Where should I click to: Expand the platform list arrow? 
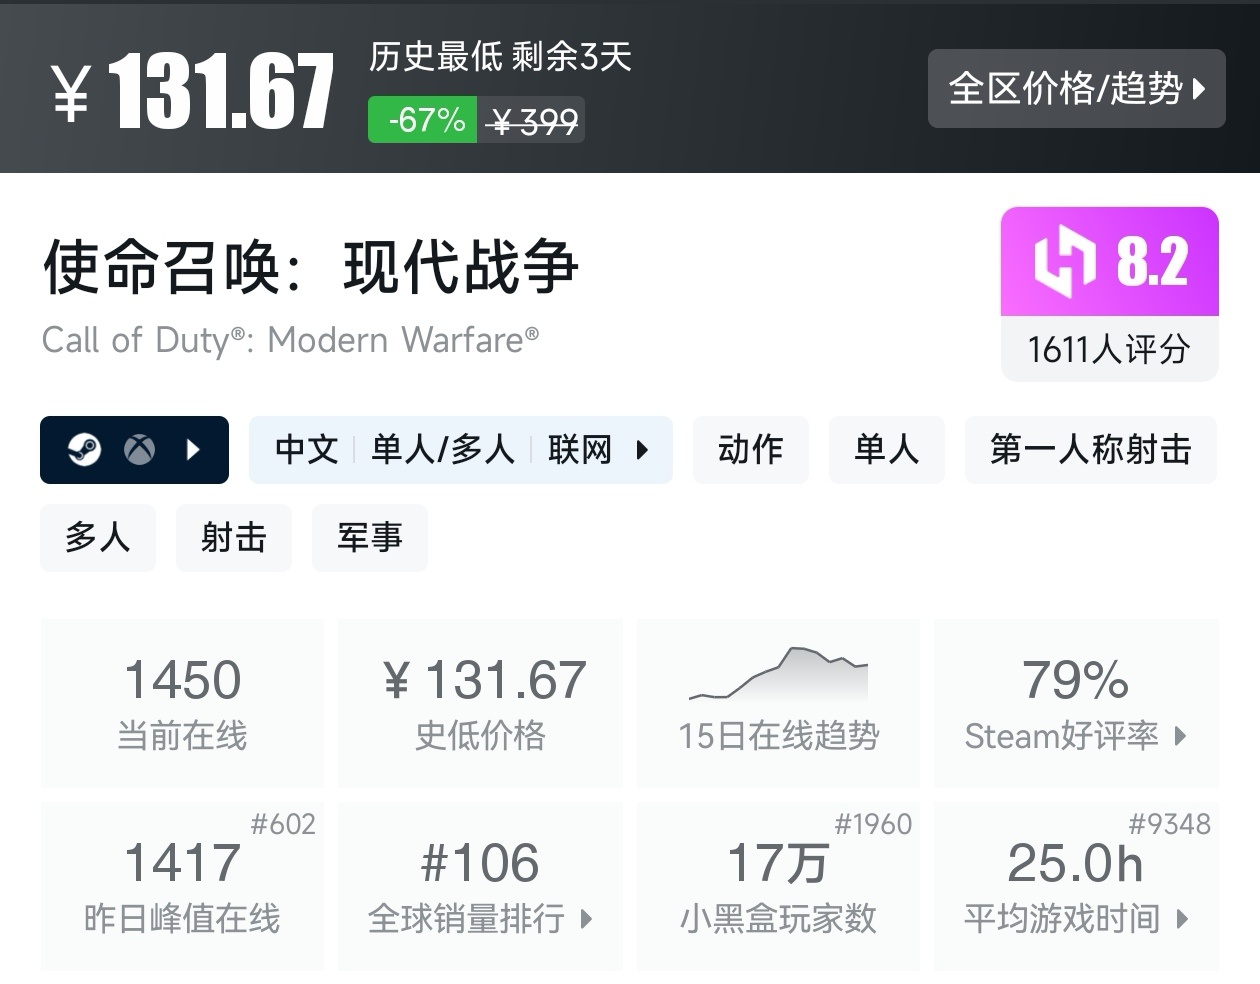194,450
